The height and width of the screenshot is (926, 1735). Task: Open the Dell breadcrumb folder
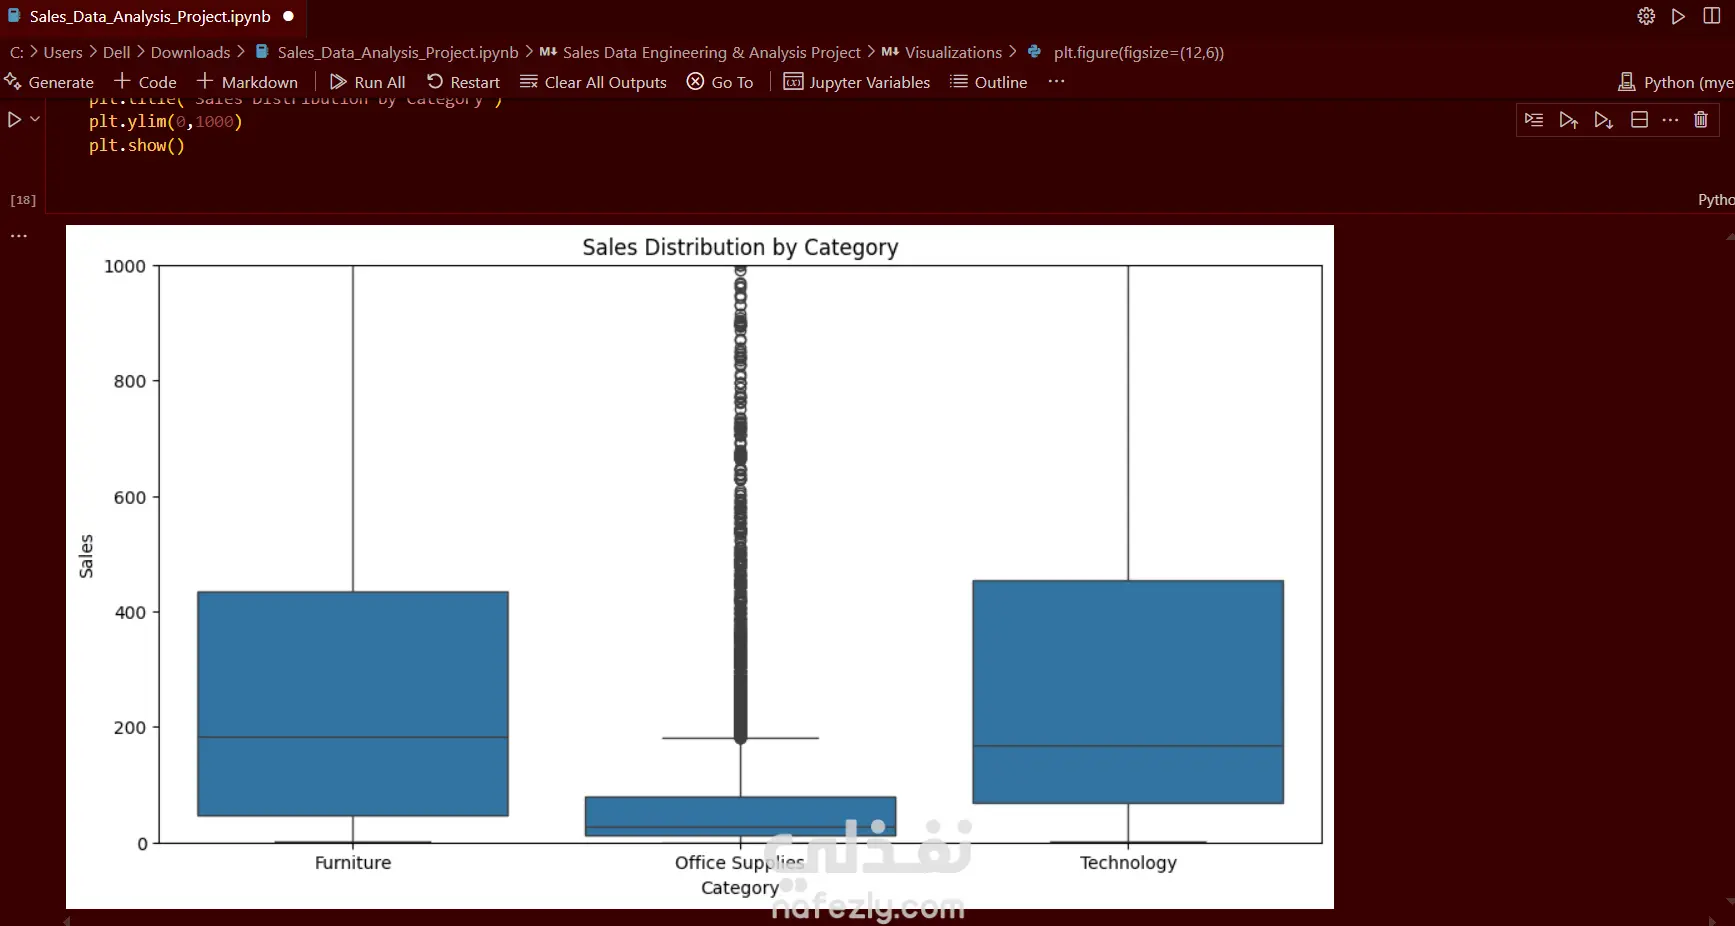click(x=117, y=52)
